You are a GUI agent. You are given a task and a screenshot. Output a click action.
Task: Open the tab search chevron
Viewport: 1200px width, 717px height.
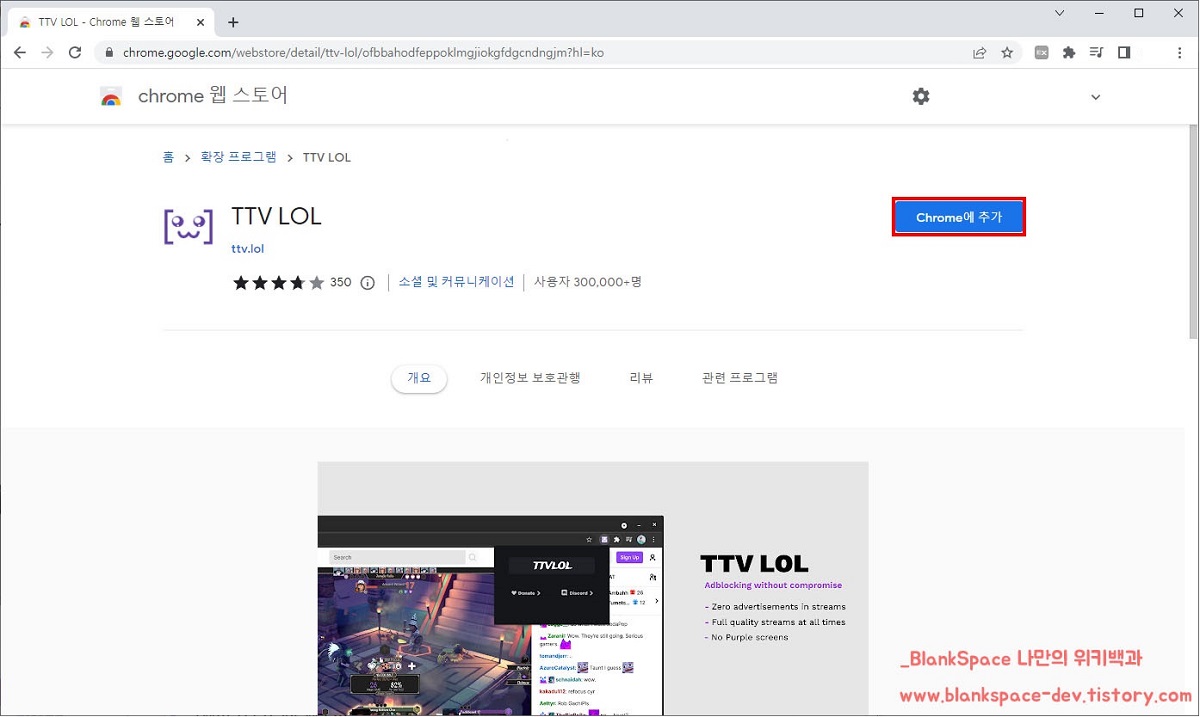[1060, 13]
